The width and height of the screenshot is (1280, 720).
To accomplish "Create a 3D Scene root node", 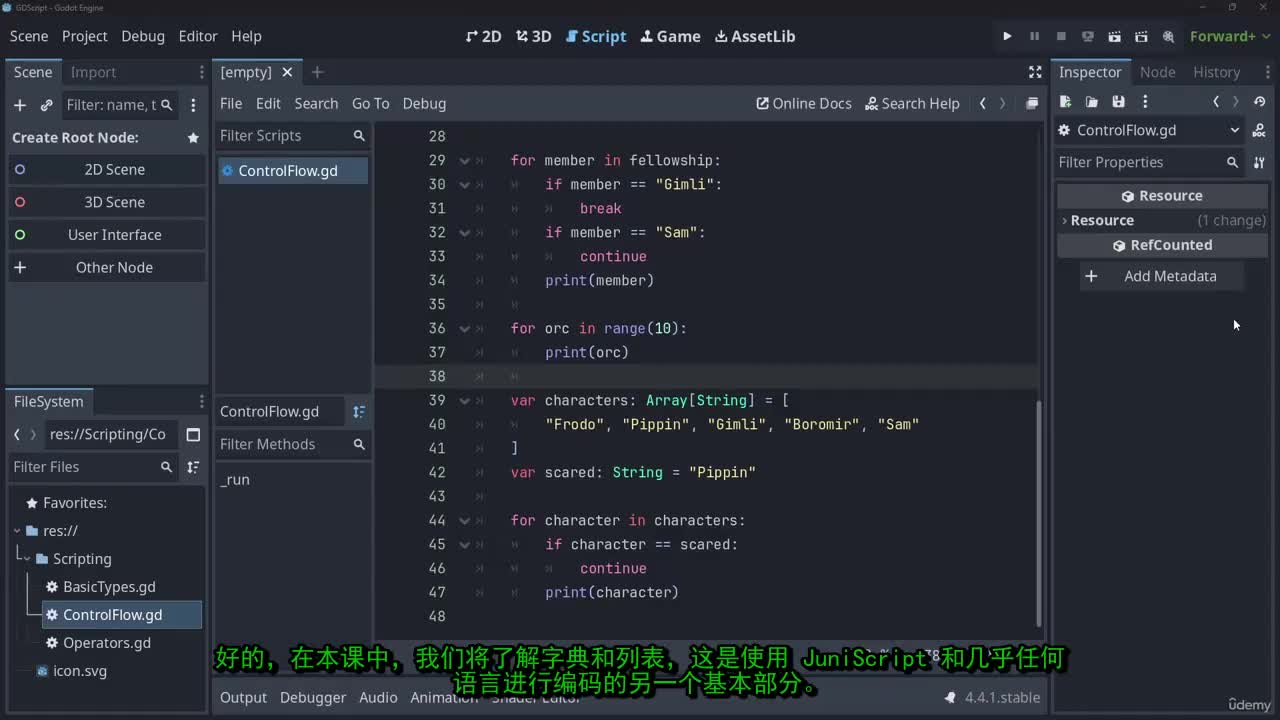I will [x=107, y=202].
